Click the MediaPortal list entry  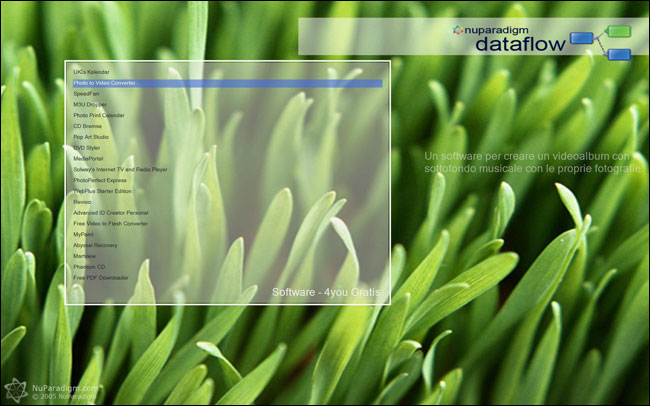pyautogui.click(x=88, y=158)
